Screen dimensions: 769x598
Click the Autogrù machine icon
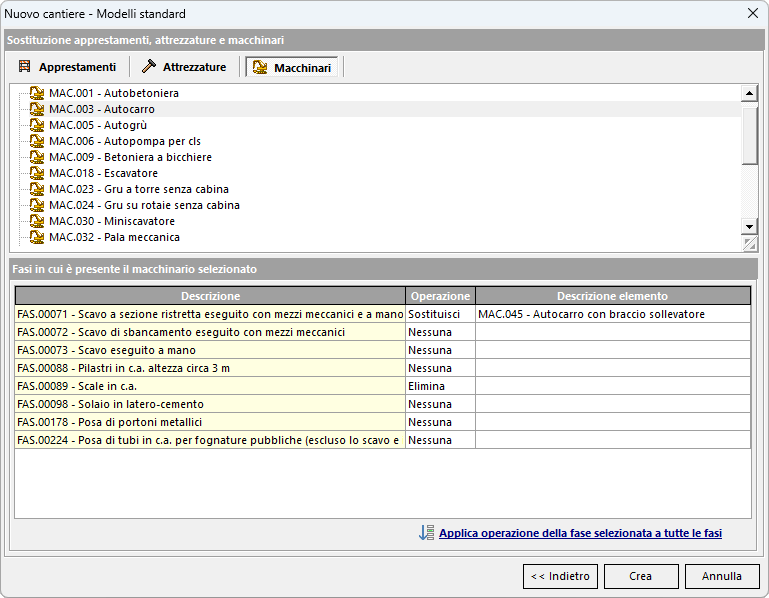click(x=37, y=125)
